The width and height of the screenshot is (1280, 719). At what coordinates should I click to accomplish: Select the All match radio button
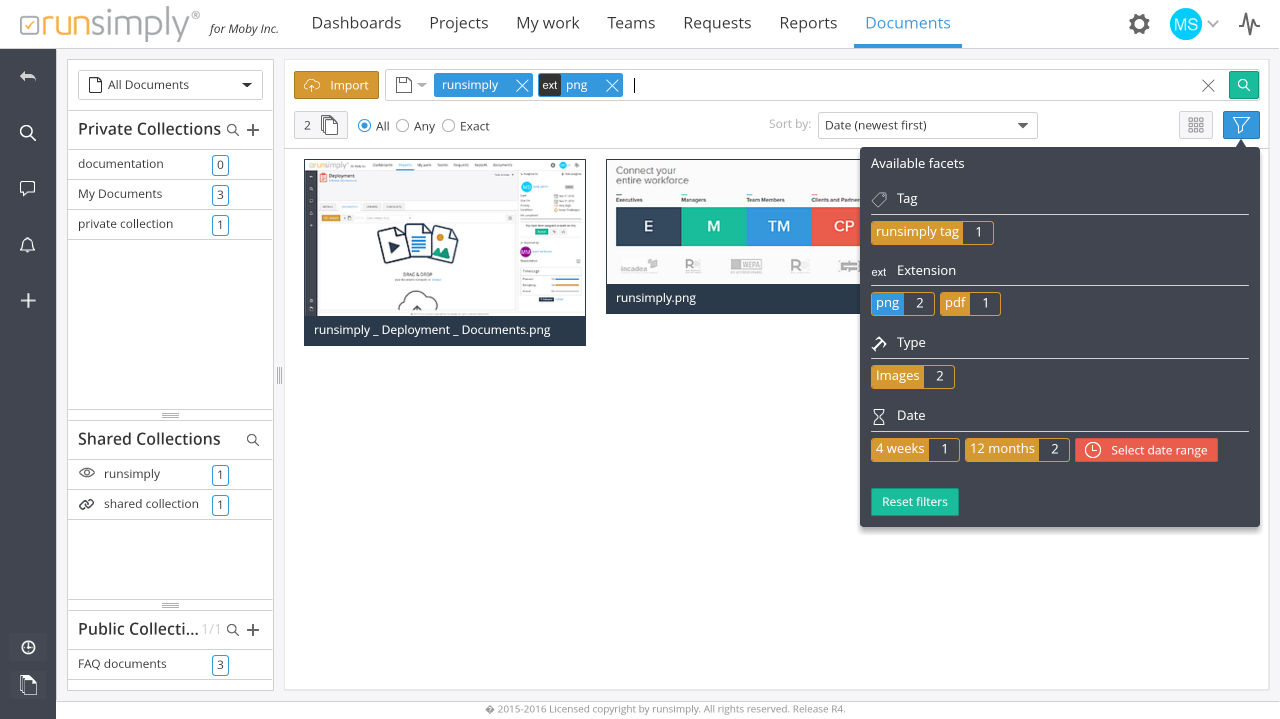tap(365, 126)
